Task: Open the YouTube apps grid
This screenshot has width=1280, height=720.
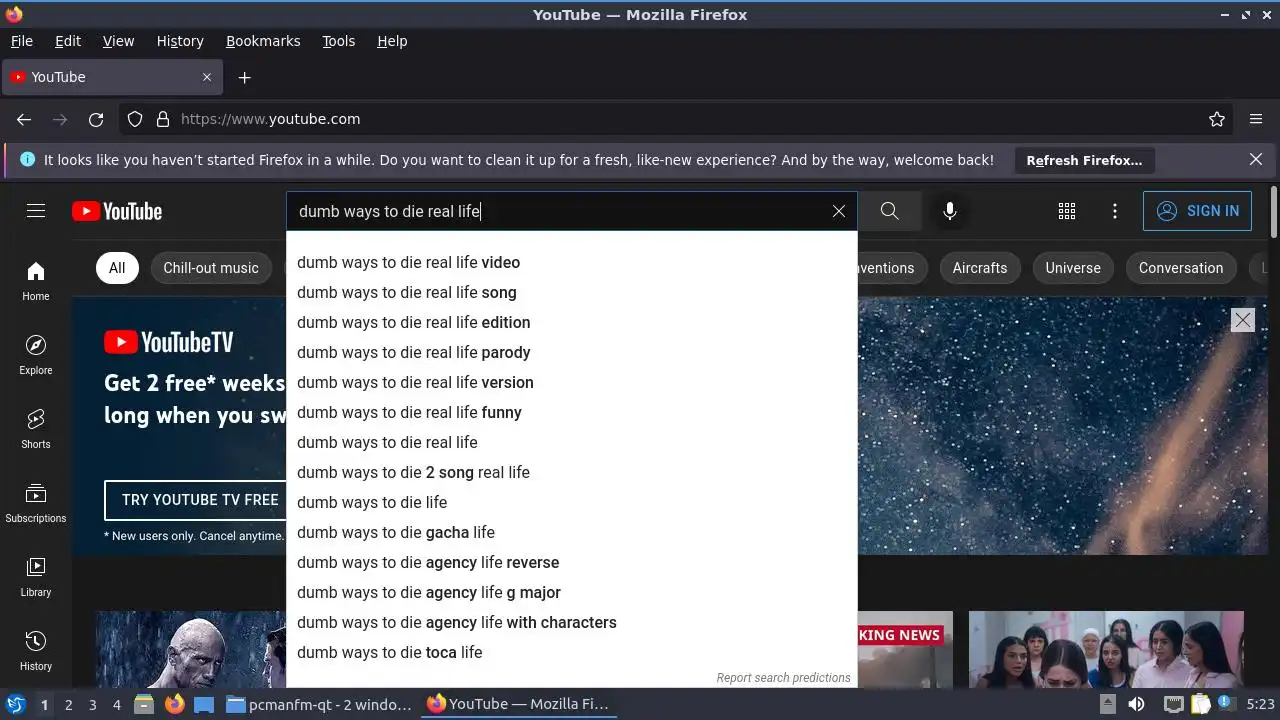Action: pyautogui.click(x=1067, y=211)
